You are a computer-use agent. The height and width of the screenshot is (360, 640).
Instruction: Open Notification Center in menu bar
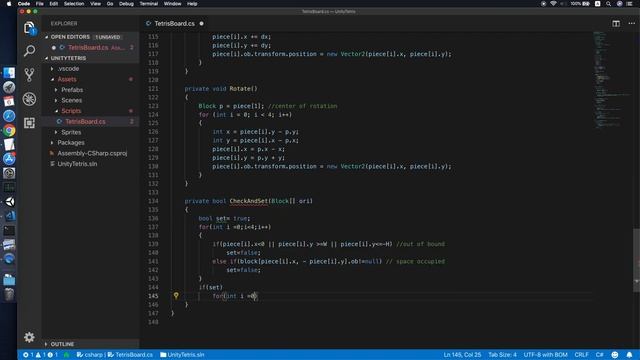tap(630, 4)
